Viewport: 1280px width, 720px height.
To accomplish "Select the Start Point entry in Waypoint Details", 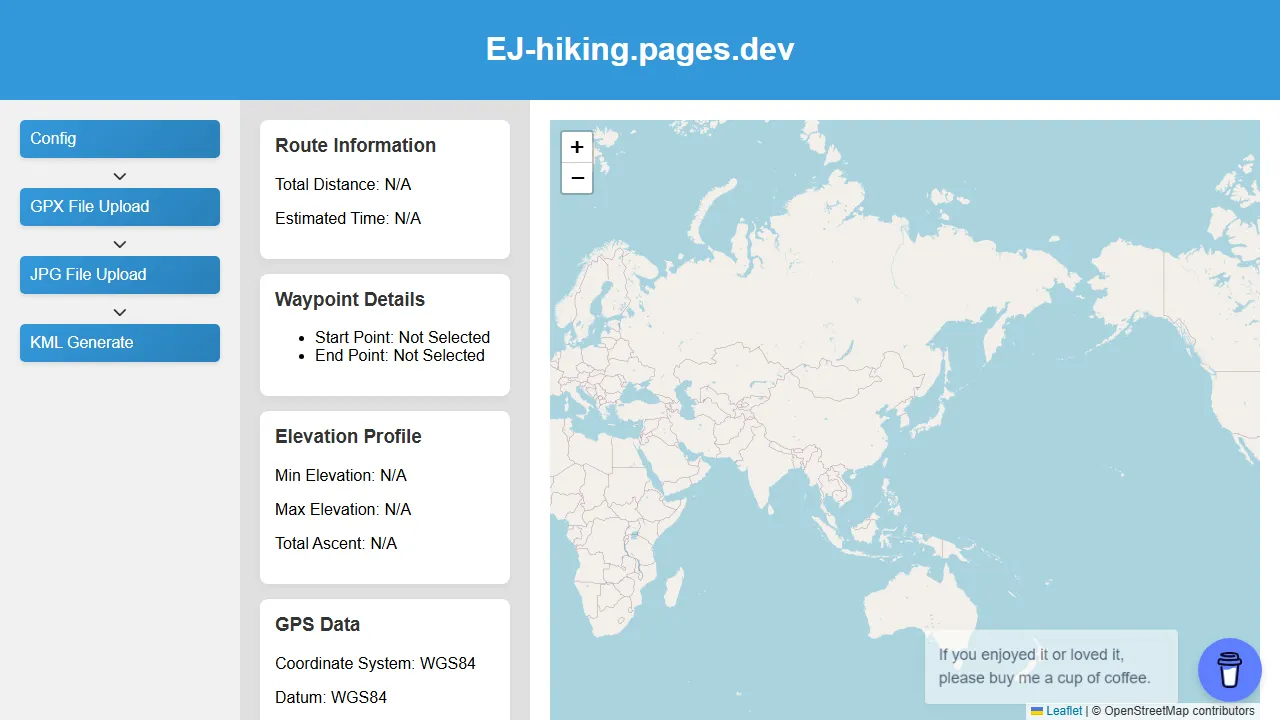I will pos(402,337).
